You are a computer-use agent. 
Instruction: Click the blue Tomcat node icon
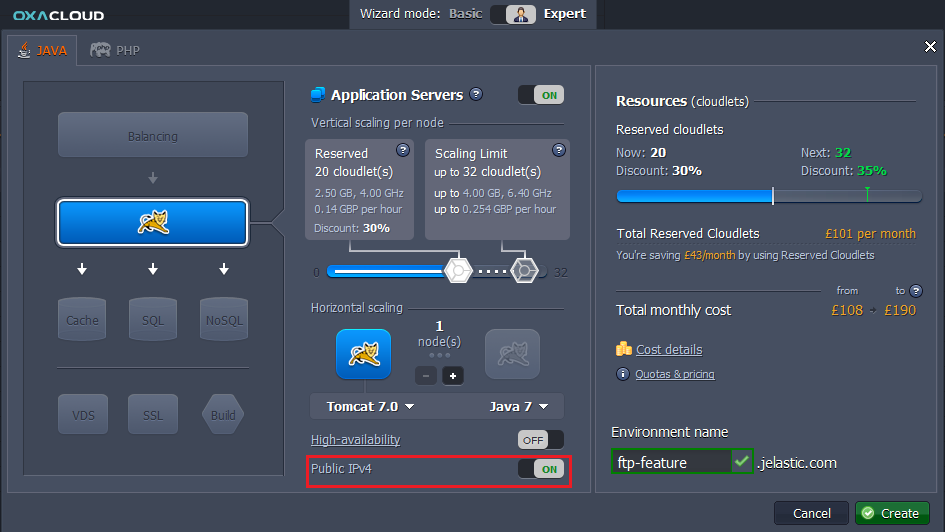pyautogui.click(x=363, y=354)
